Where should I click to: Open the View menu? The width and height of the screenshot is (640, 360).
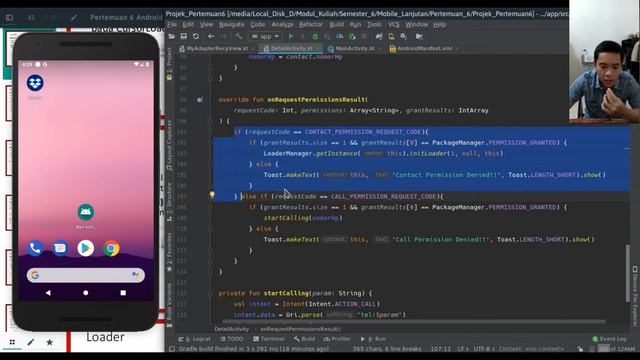click(206, 24)
